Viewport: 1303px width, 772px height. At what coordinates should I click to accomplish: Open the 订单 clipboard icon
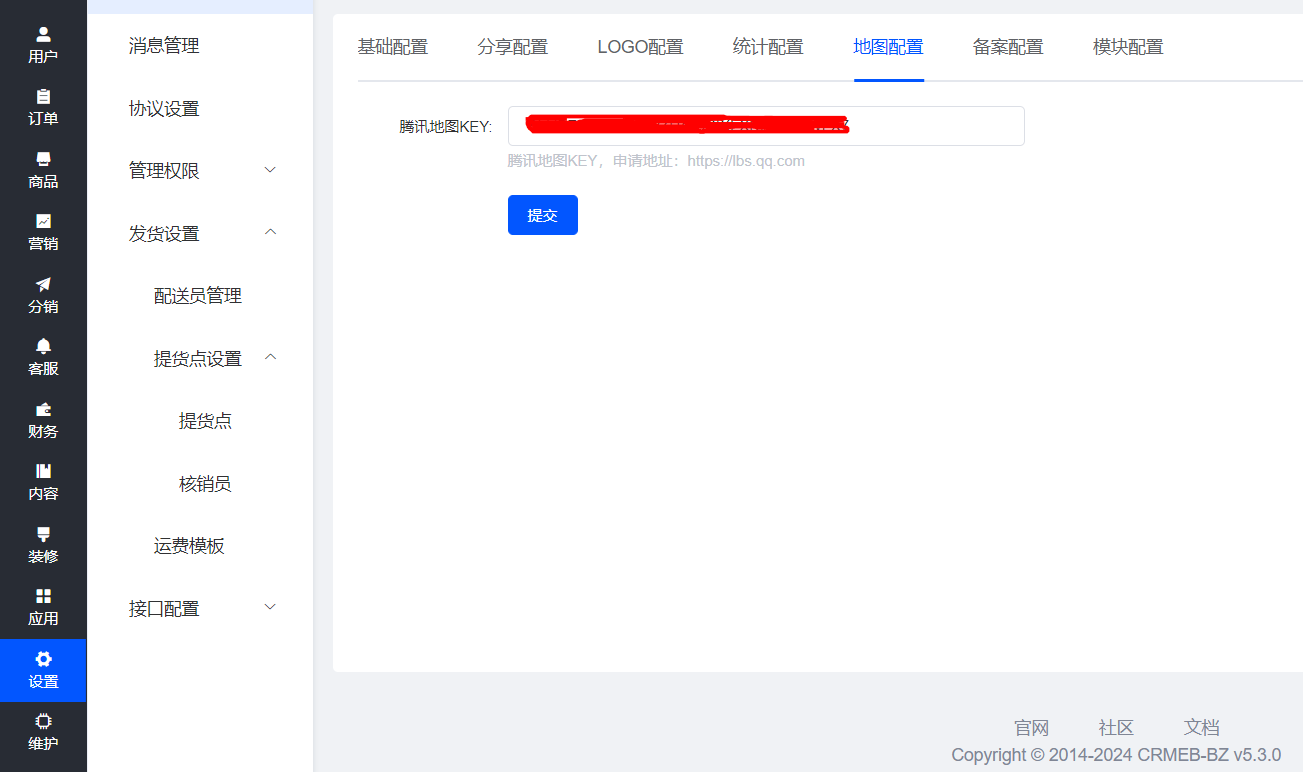[x=43, y=97]
